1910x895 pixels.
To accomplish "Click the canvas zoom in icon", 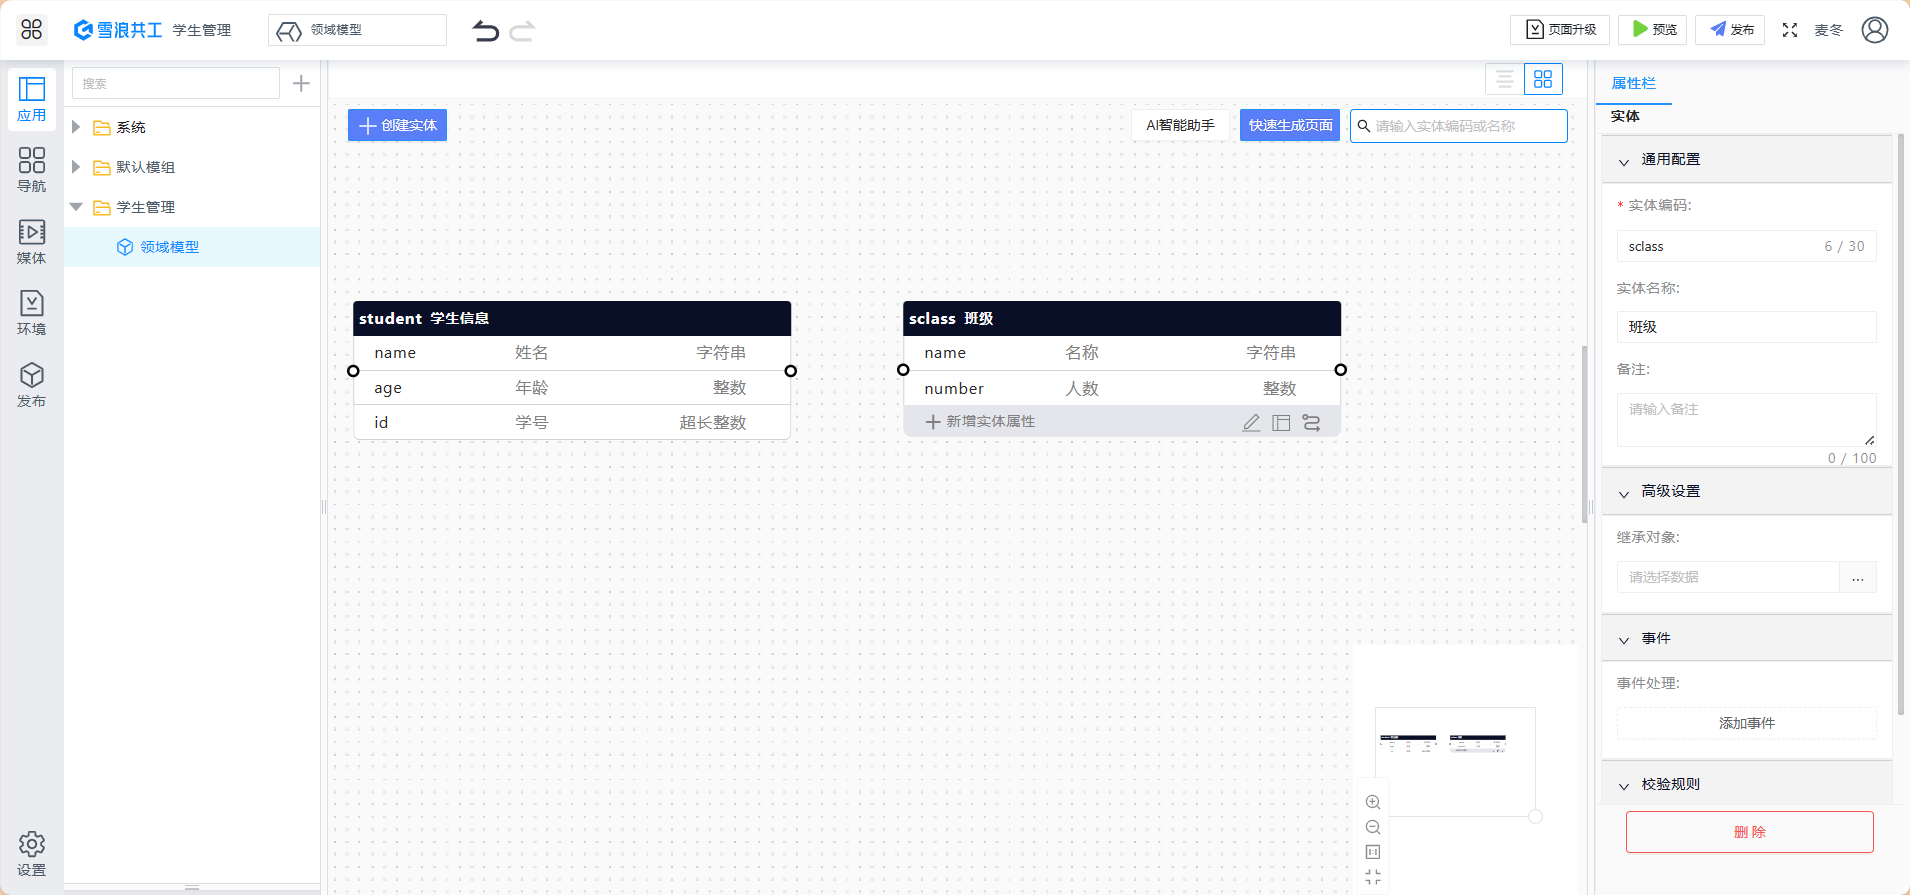I will 1373,802.
